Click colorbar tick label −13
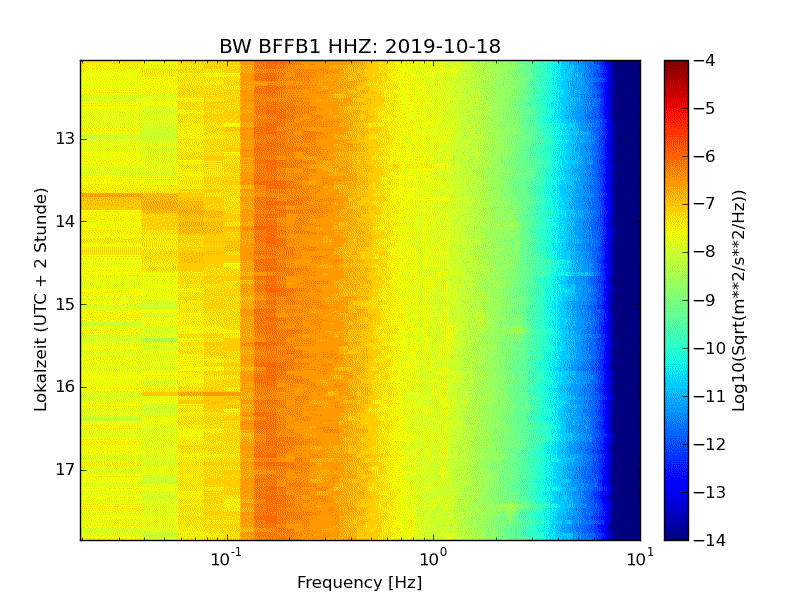 [710, 492]
